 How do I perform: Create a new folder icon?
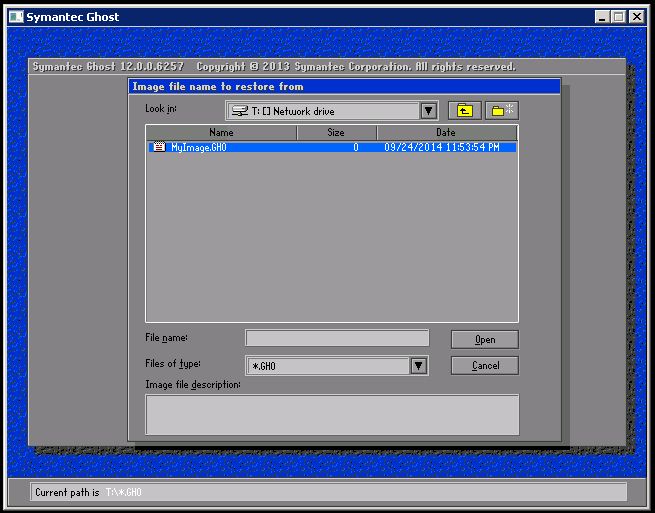[x=502, y=111]
